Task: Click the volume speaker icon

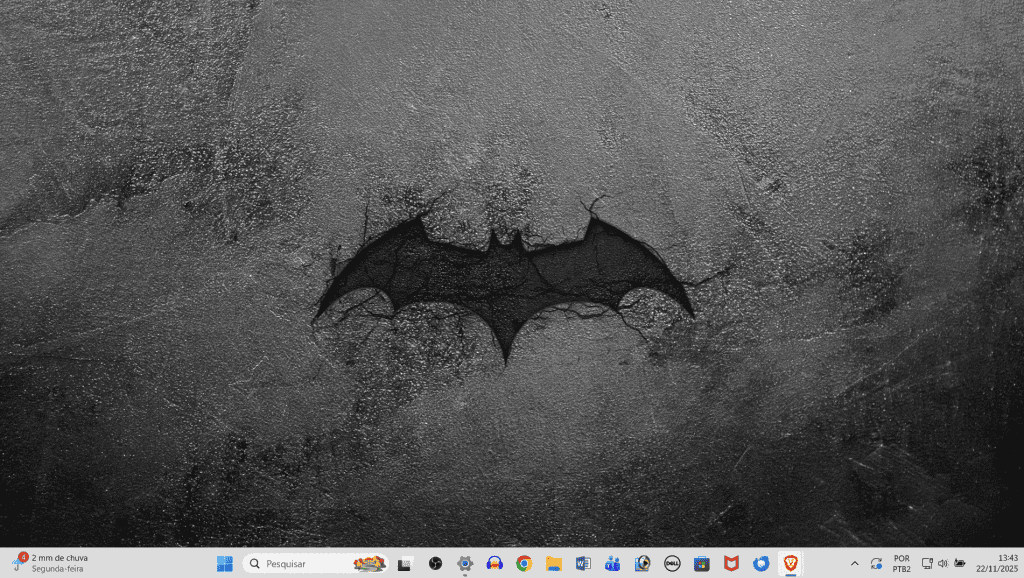Action: coord(942,563)
